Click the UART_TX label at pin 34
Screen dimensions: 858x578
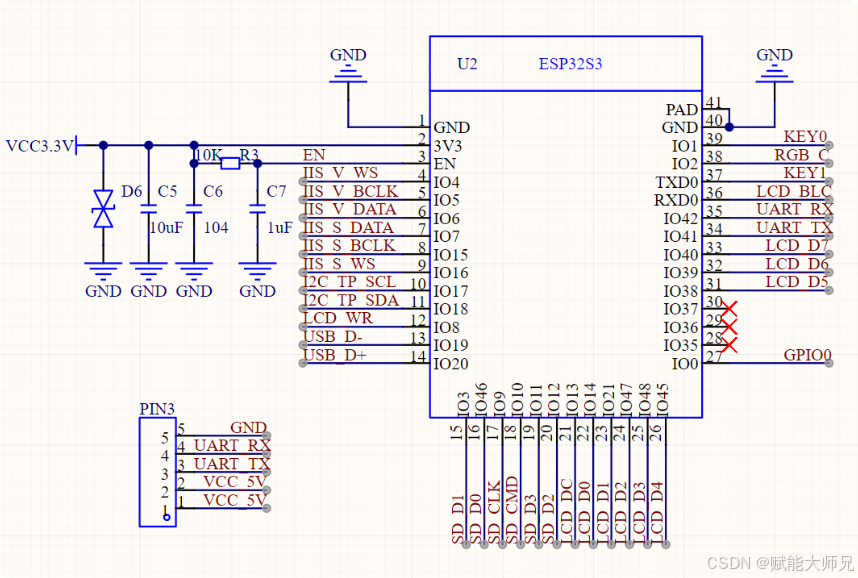tap(795, 227)
